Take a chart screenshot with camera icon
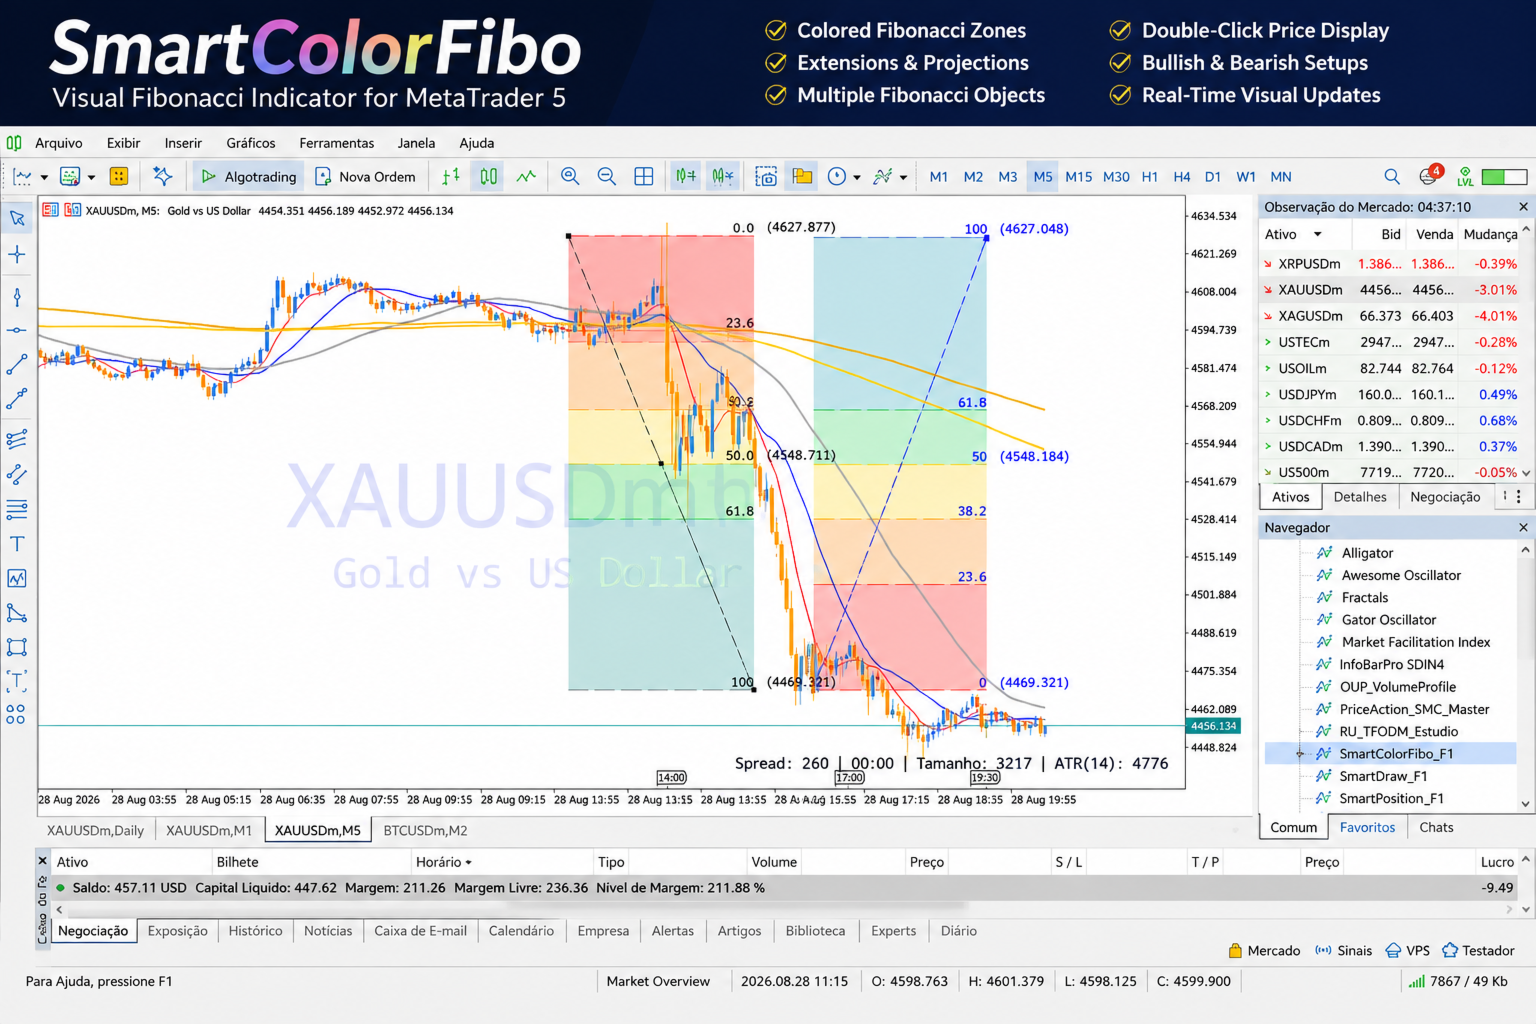 (766, 177)
